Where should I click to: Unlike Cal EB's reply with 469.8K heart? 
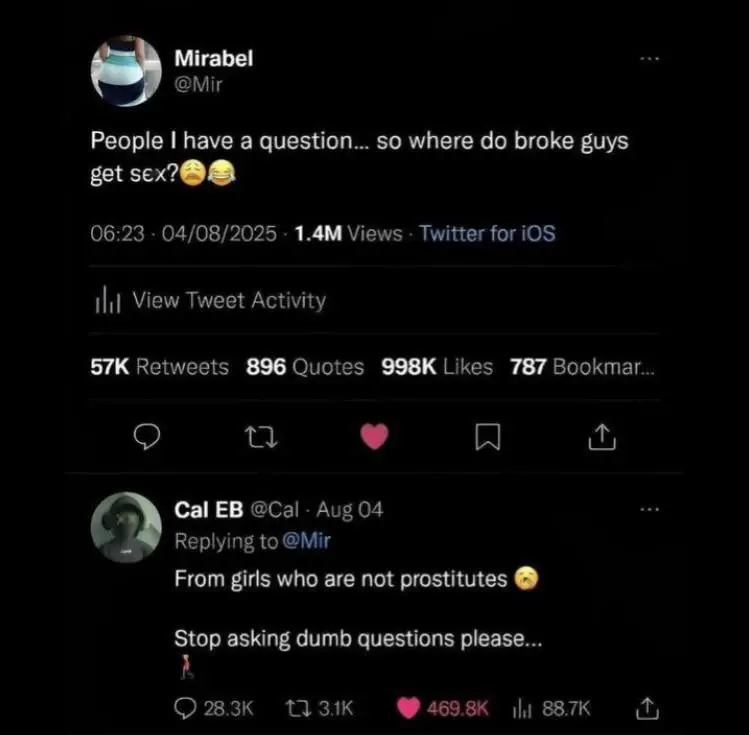click(408, 708)
